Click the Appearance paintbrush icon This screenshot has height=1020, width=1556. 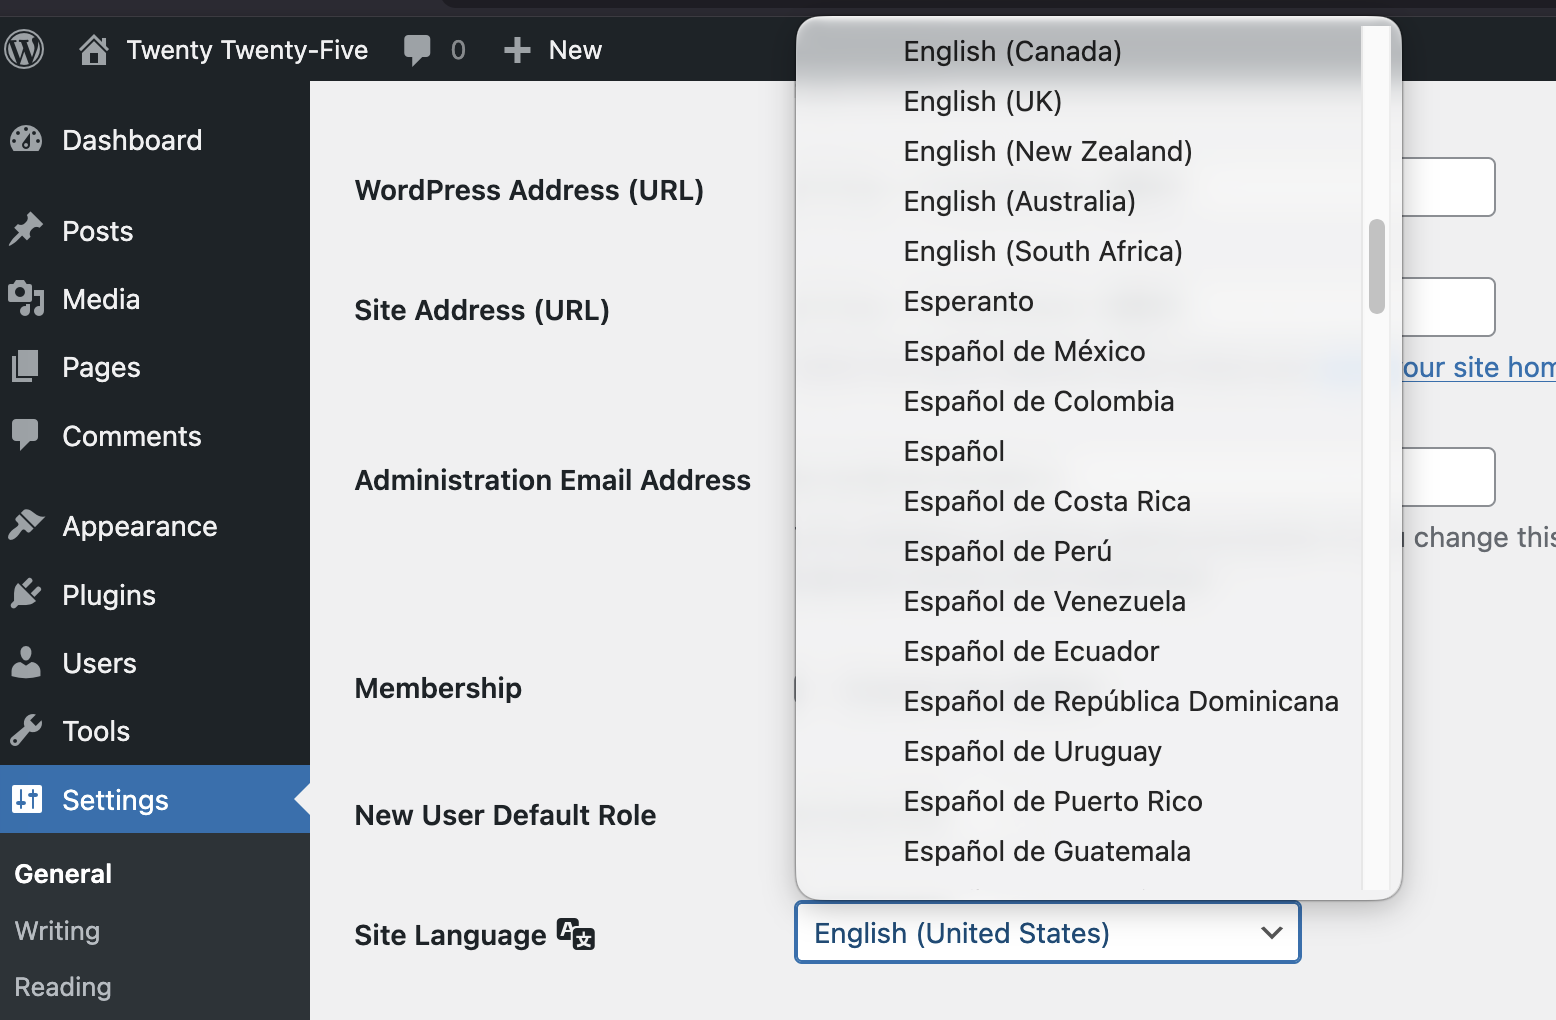click(27, 525)
